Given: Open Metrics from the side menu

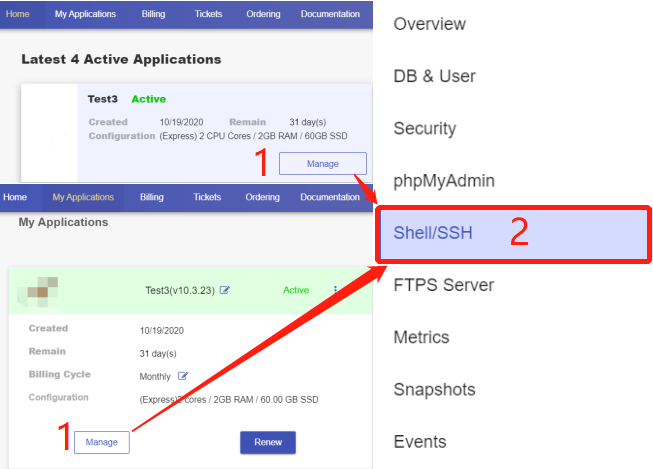Looking at the screenshot, I should pyautogui.click(x=421, y=337).
